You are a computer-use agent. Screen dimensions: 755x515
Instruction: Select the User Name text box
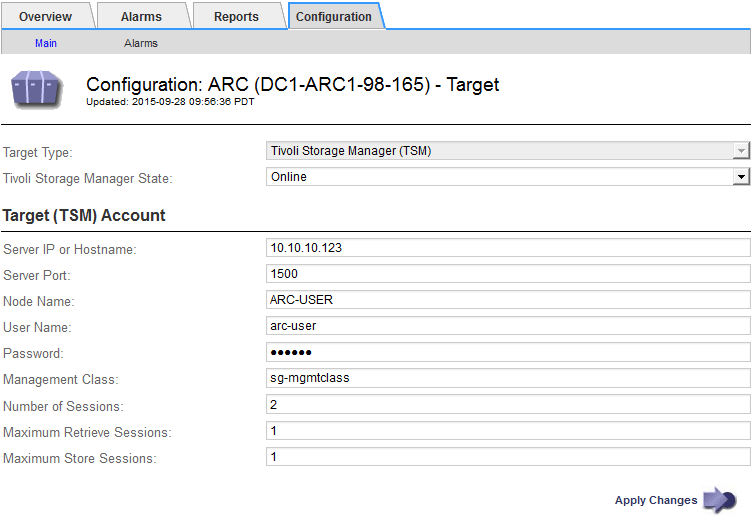coord(508,326)
